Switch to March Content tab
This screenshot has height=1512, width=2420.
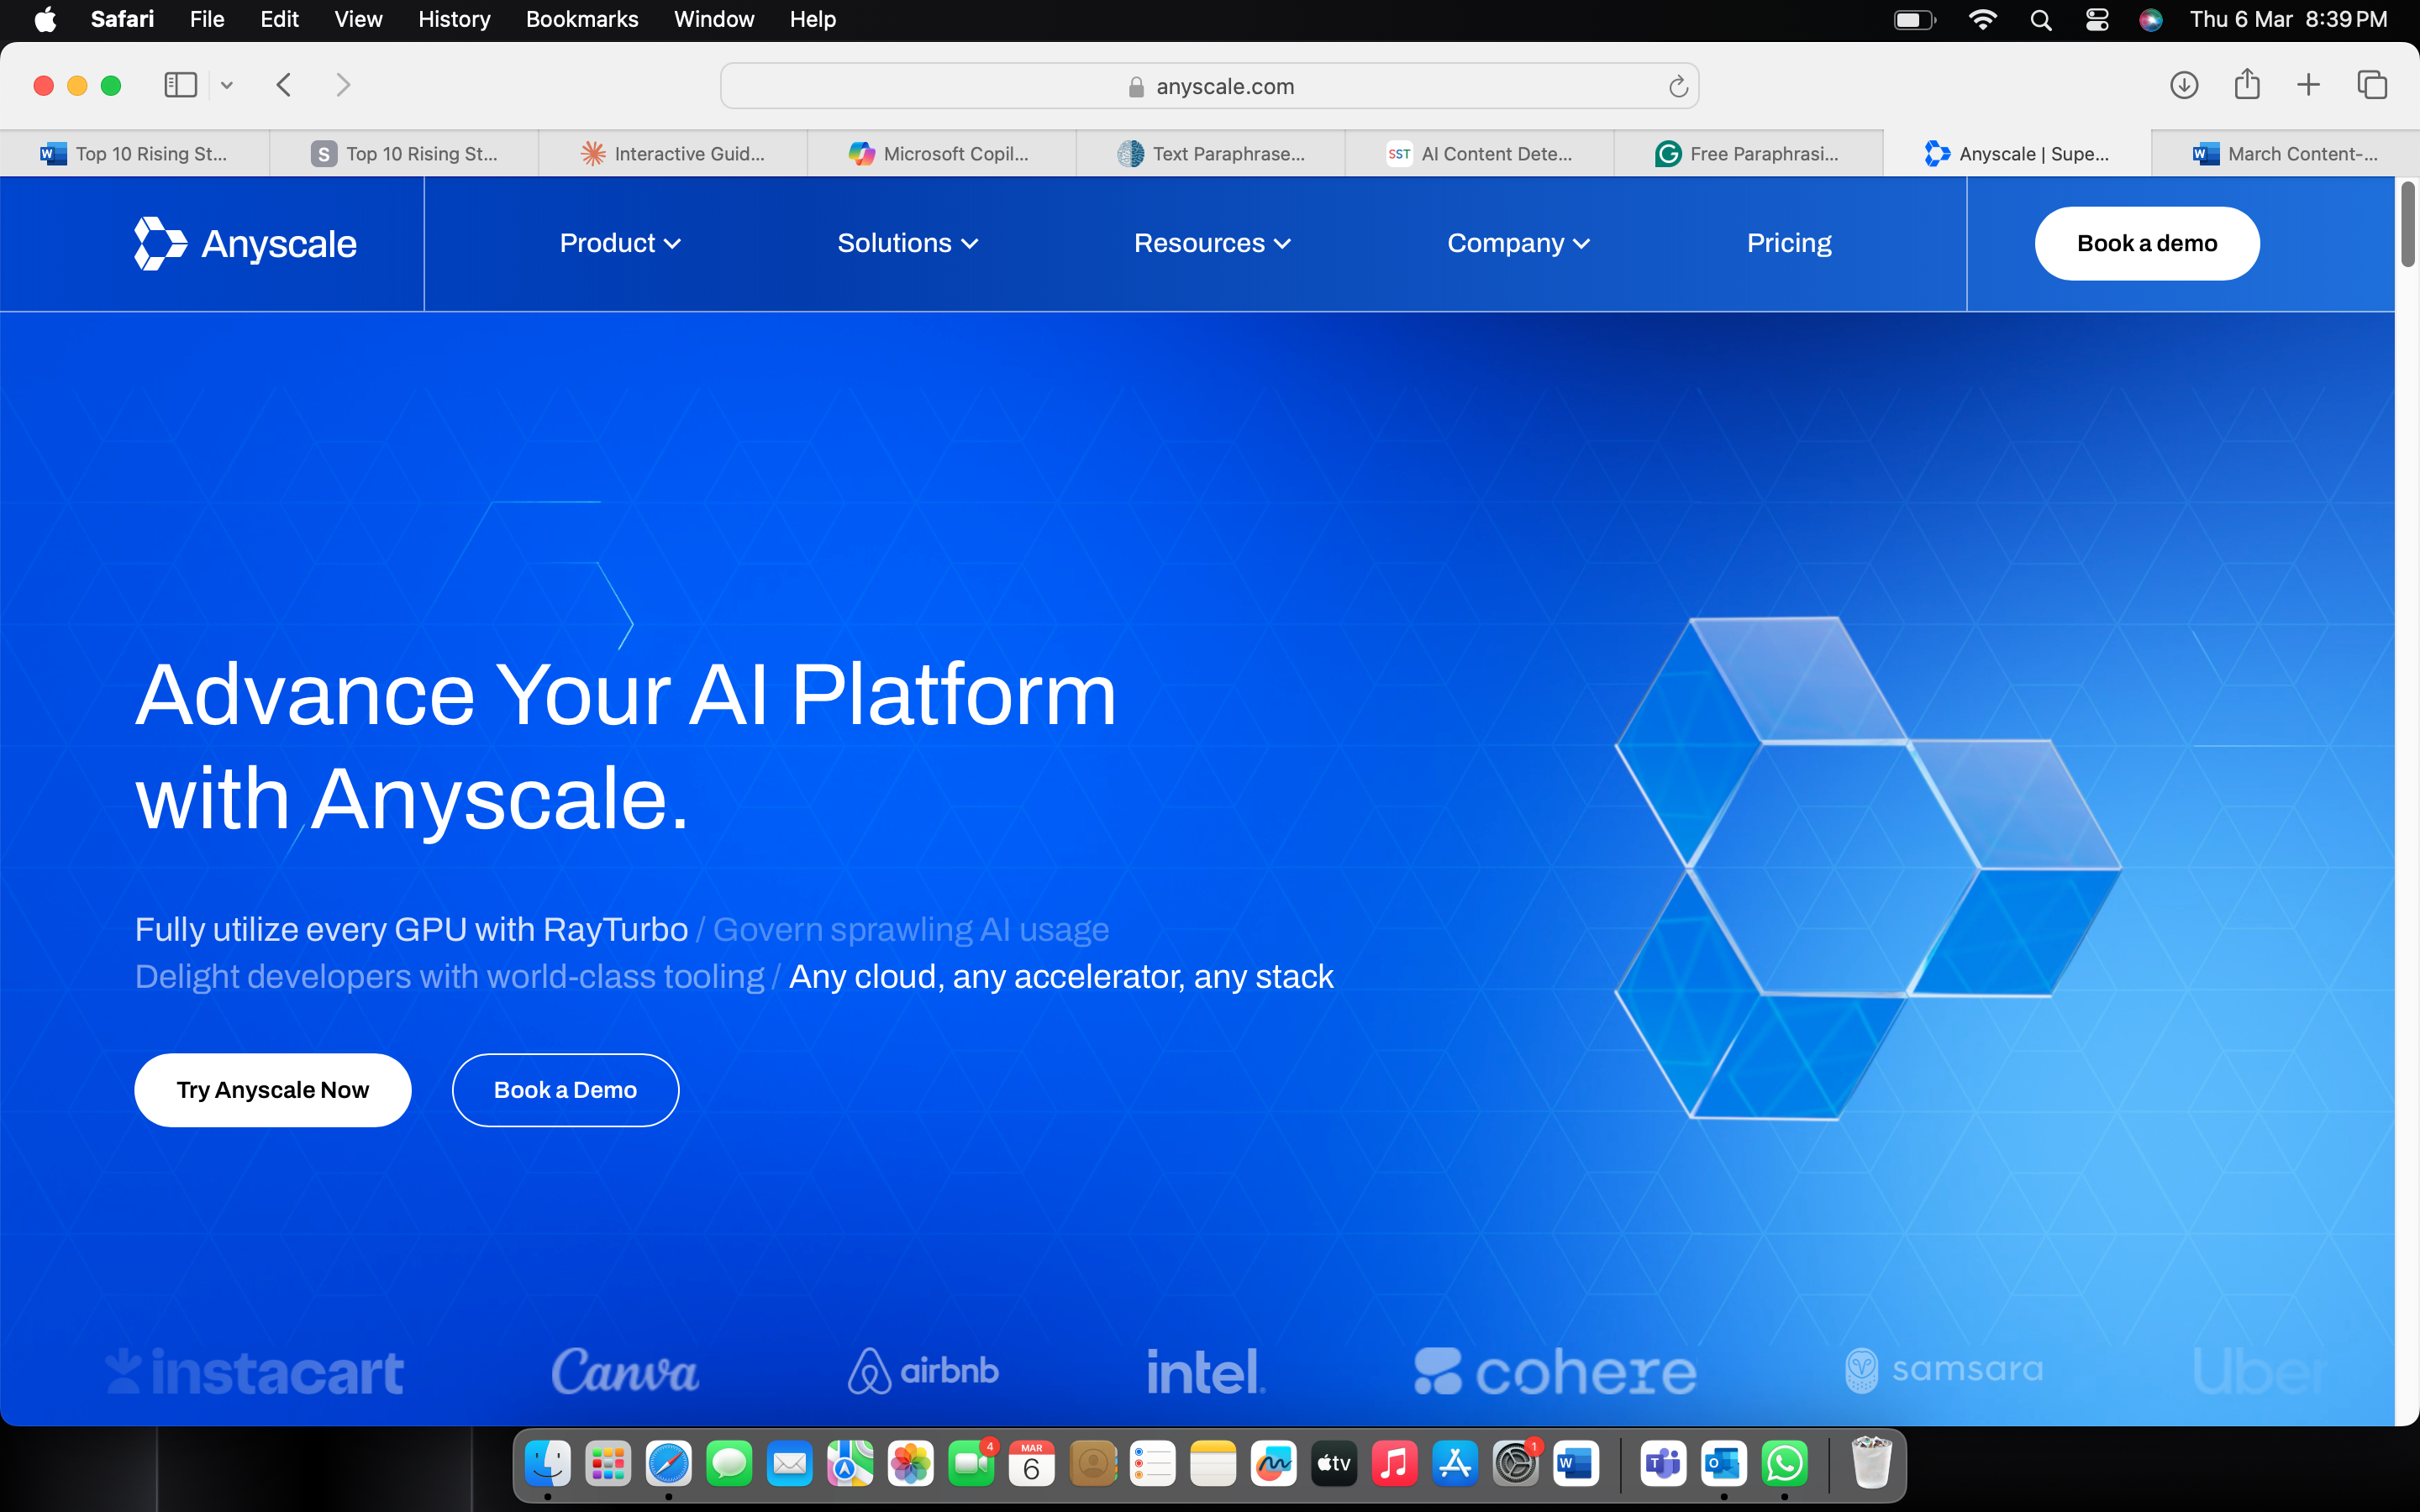click(x=2286, y=154)
